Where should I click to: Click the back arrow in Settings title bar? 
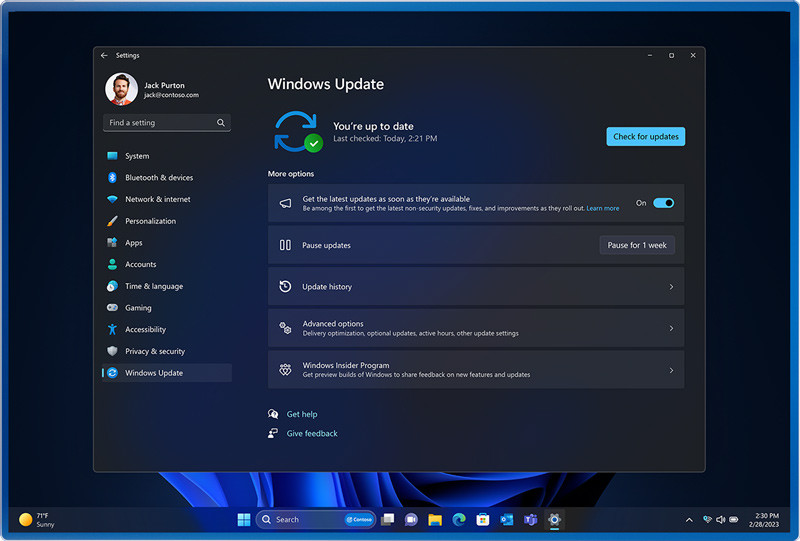coord(104,56)
